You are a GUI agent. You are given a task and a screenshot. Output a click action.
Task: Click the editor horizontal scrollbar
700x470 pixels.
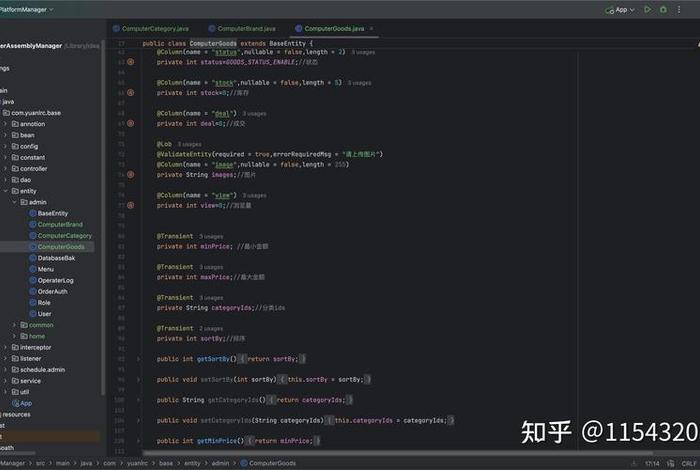point(397,453)
